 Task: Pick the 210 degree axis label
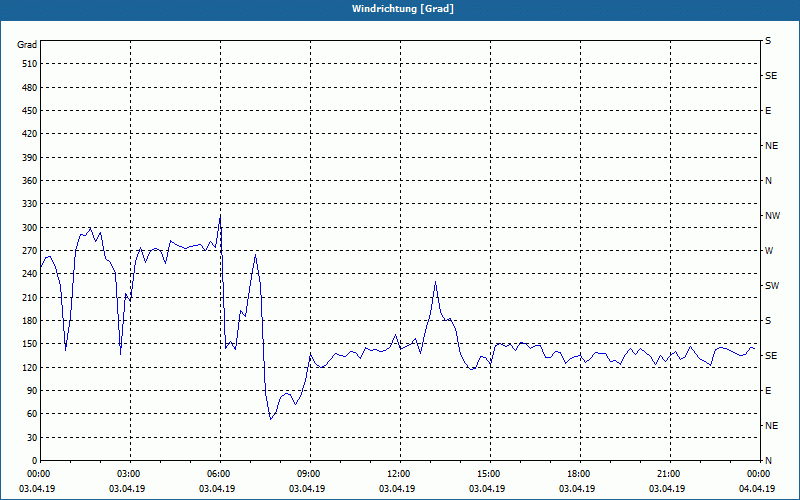pyautogui.click(x=30, y=297)
